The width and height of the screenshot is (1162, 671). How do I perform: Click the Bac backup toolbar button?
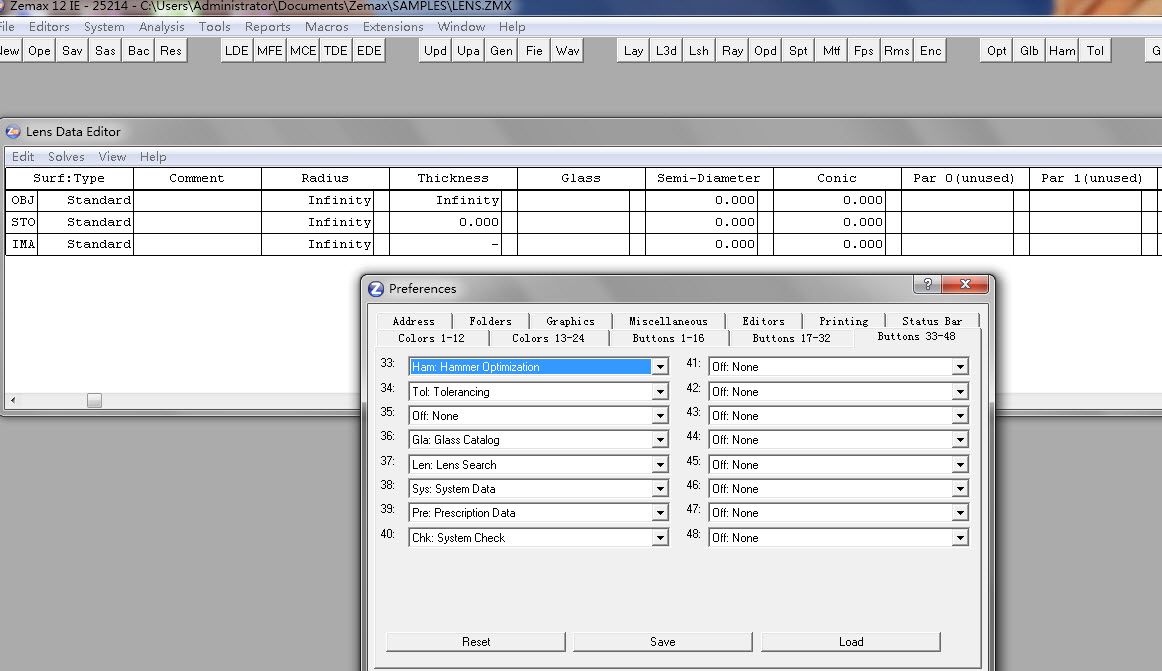(139, 50)
